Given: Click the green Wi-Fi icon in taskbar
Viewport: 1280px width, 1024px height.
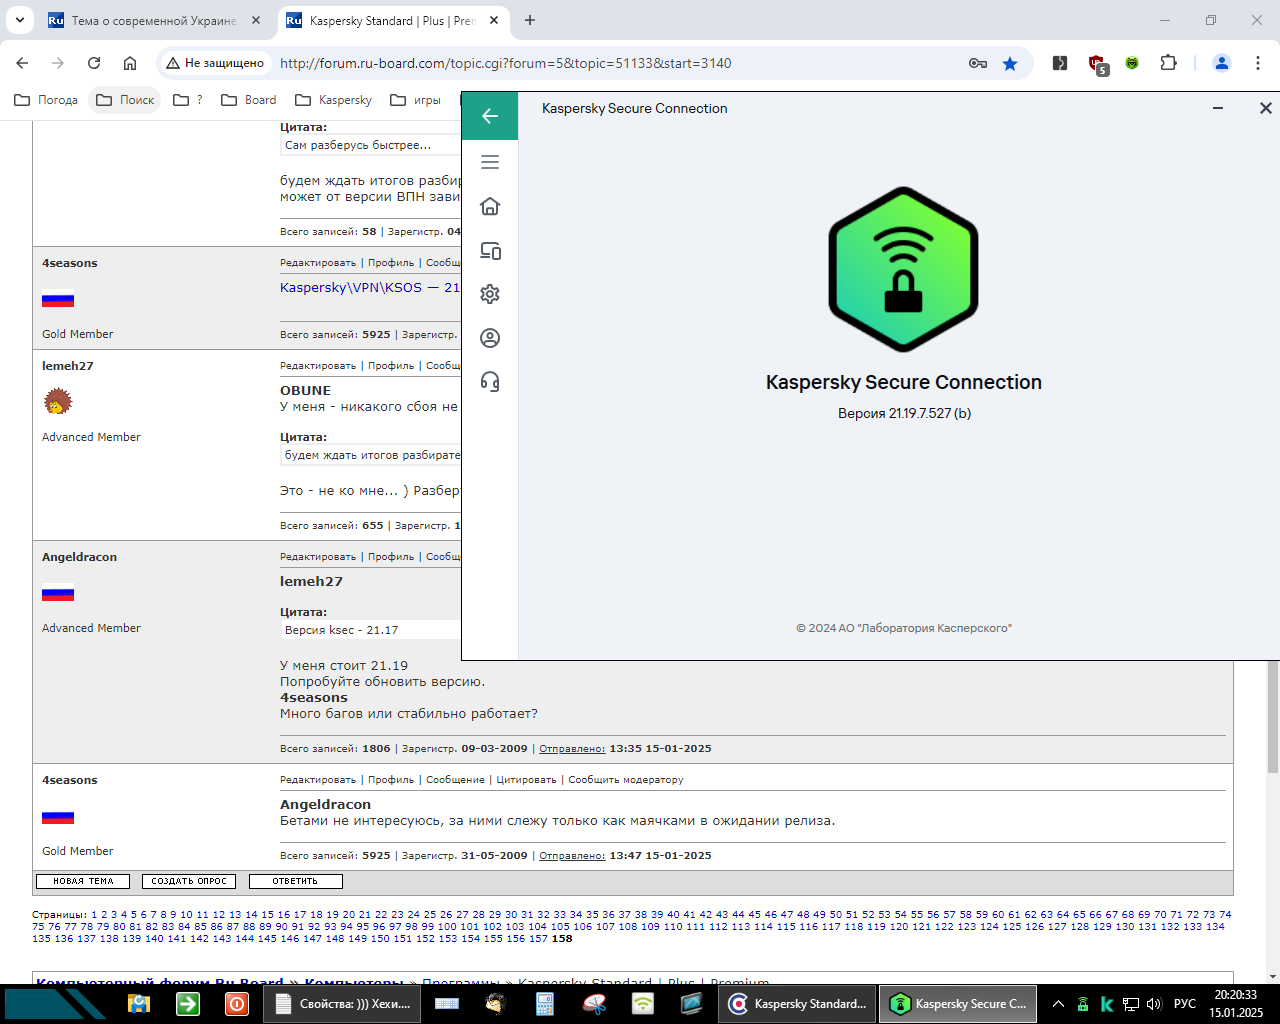Looking at the screenshot, I should coord(643,1004).
